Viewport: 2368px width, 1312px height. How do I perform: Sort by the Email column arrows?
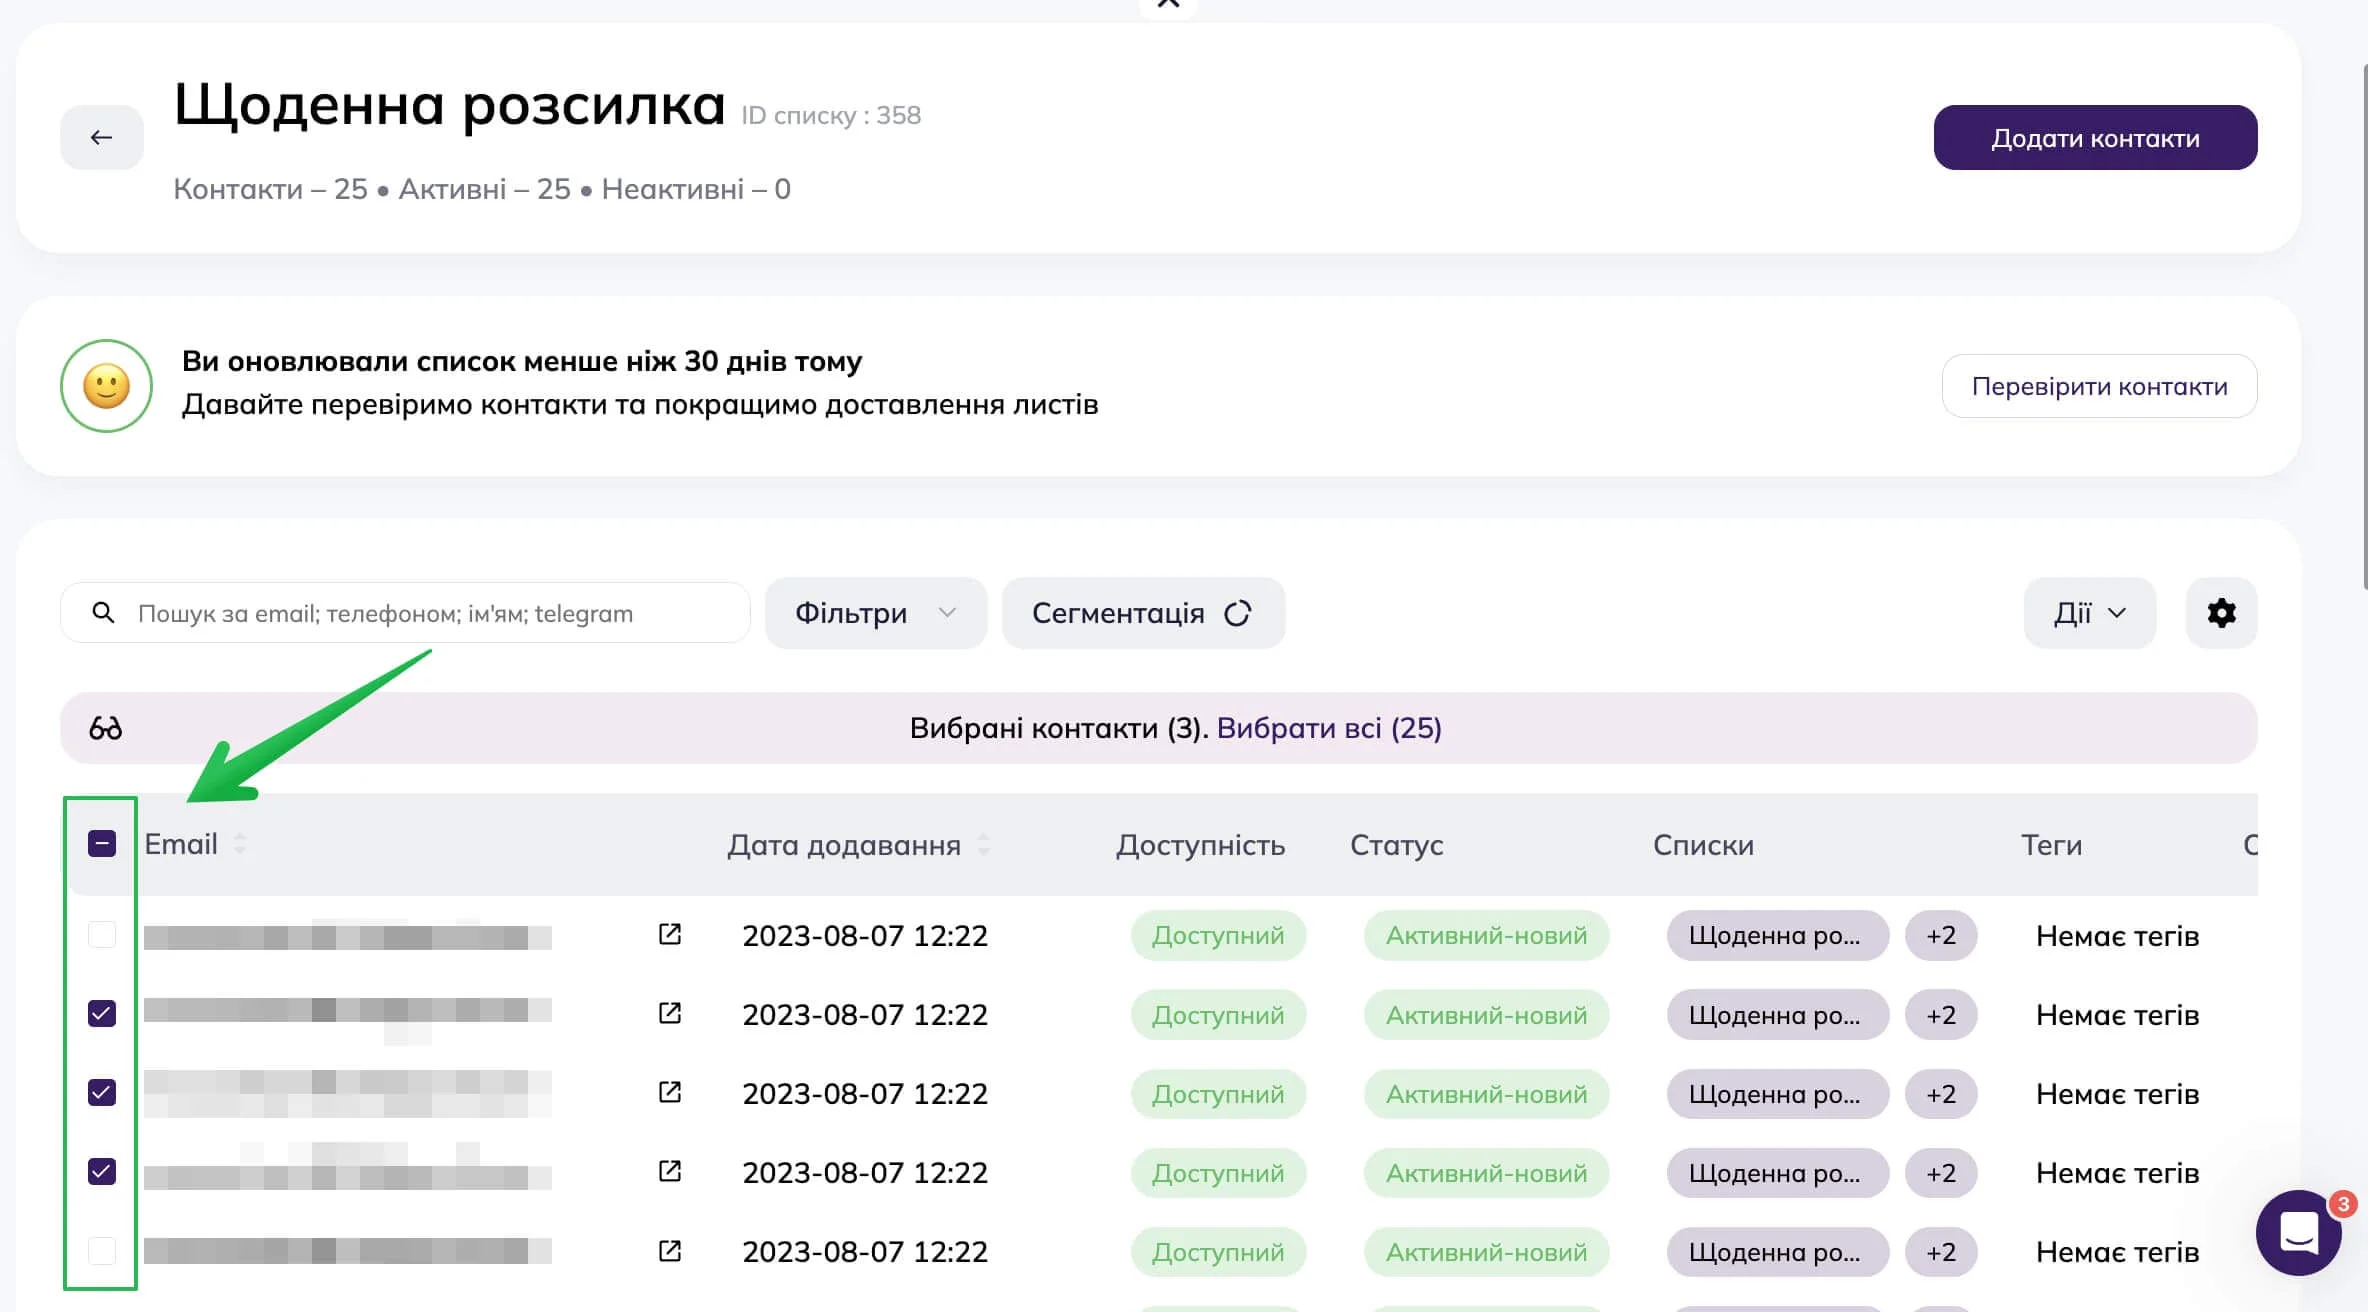240,844
